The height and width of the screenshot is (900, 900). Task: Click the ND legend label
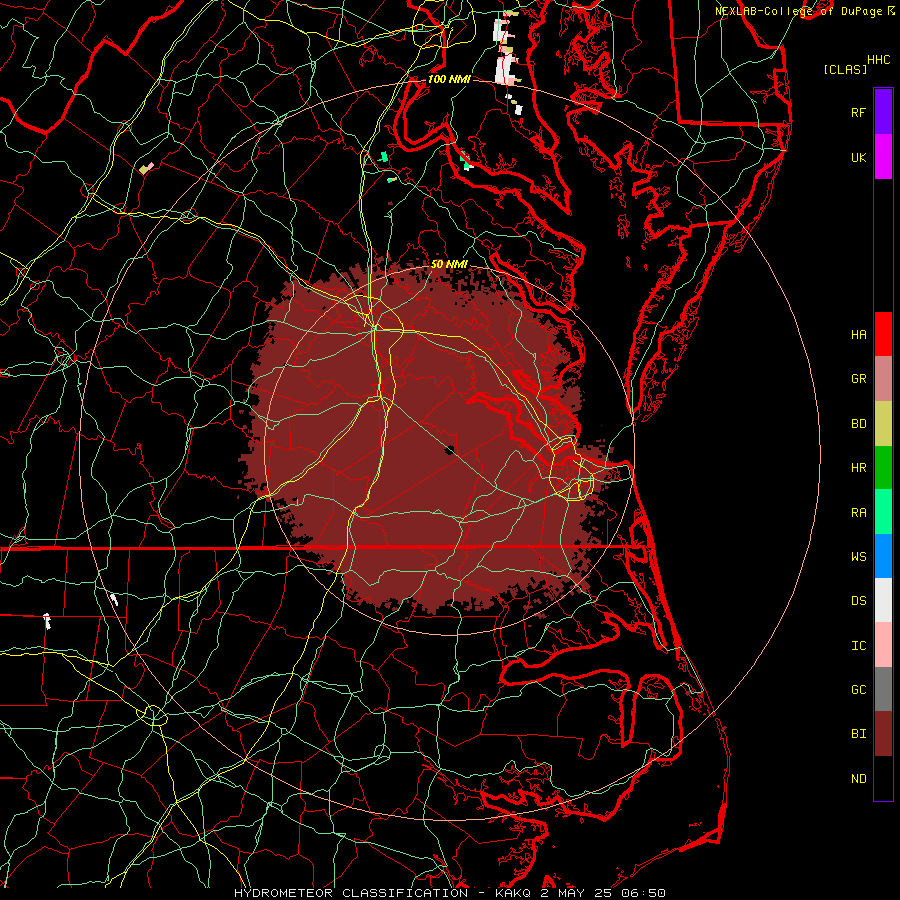858,778
